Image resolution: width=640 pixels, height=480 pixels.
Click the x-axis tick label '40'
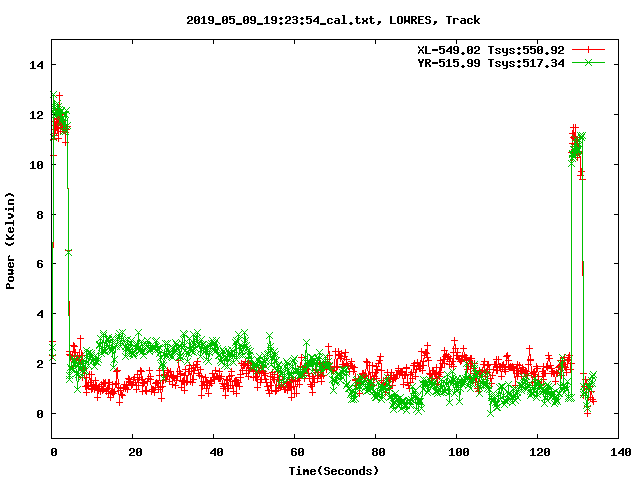coord(216,452)
